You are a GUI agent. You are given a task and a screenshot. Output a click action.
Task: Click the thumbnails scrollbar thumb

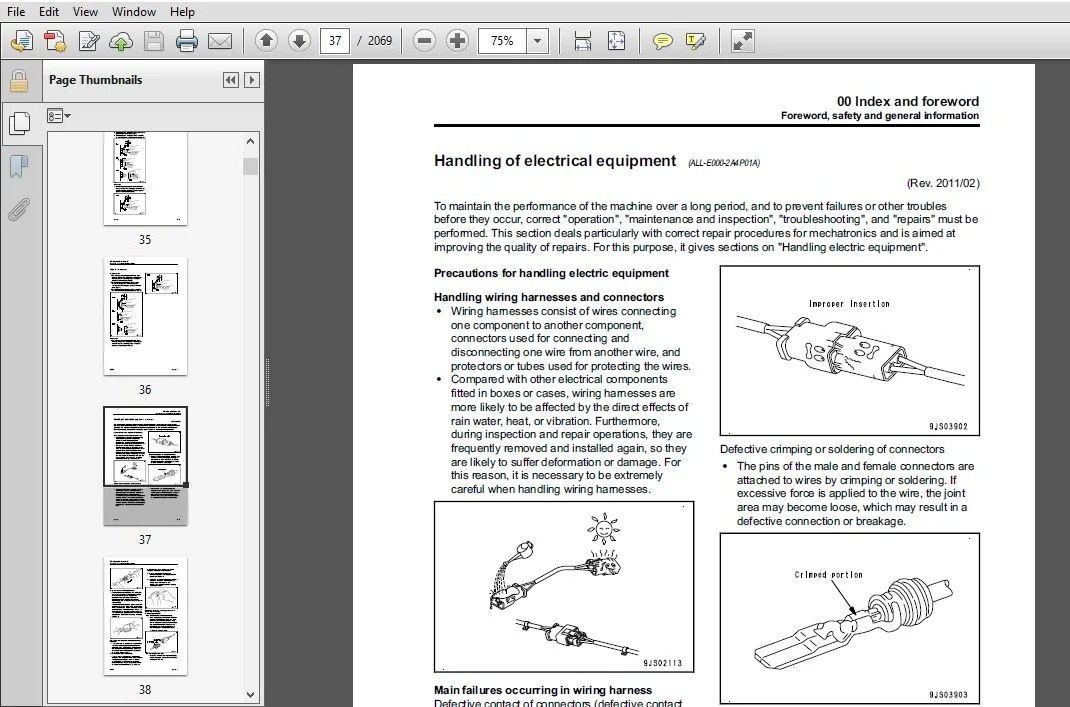[250, 167]
